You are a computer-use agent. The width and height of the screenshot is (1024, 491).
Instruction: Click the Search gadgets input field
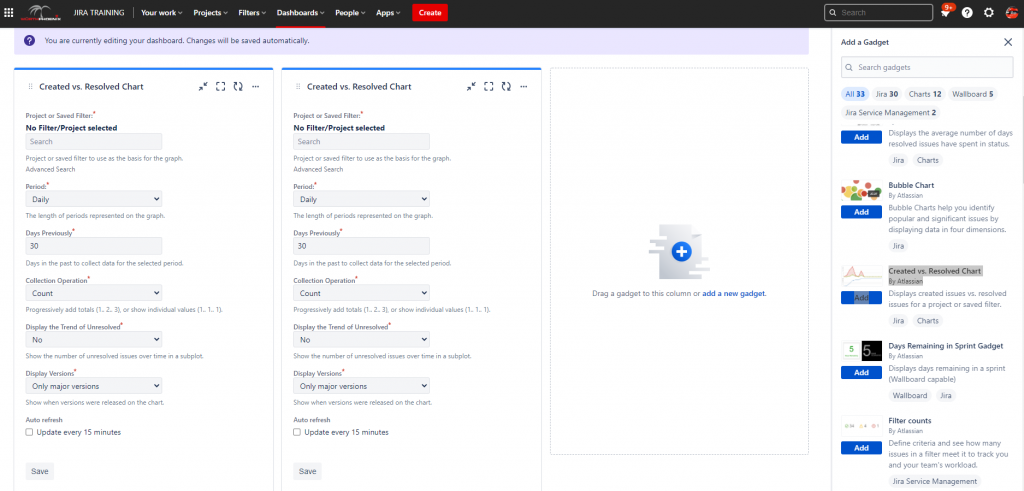(927, 67)
